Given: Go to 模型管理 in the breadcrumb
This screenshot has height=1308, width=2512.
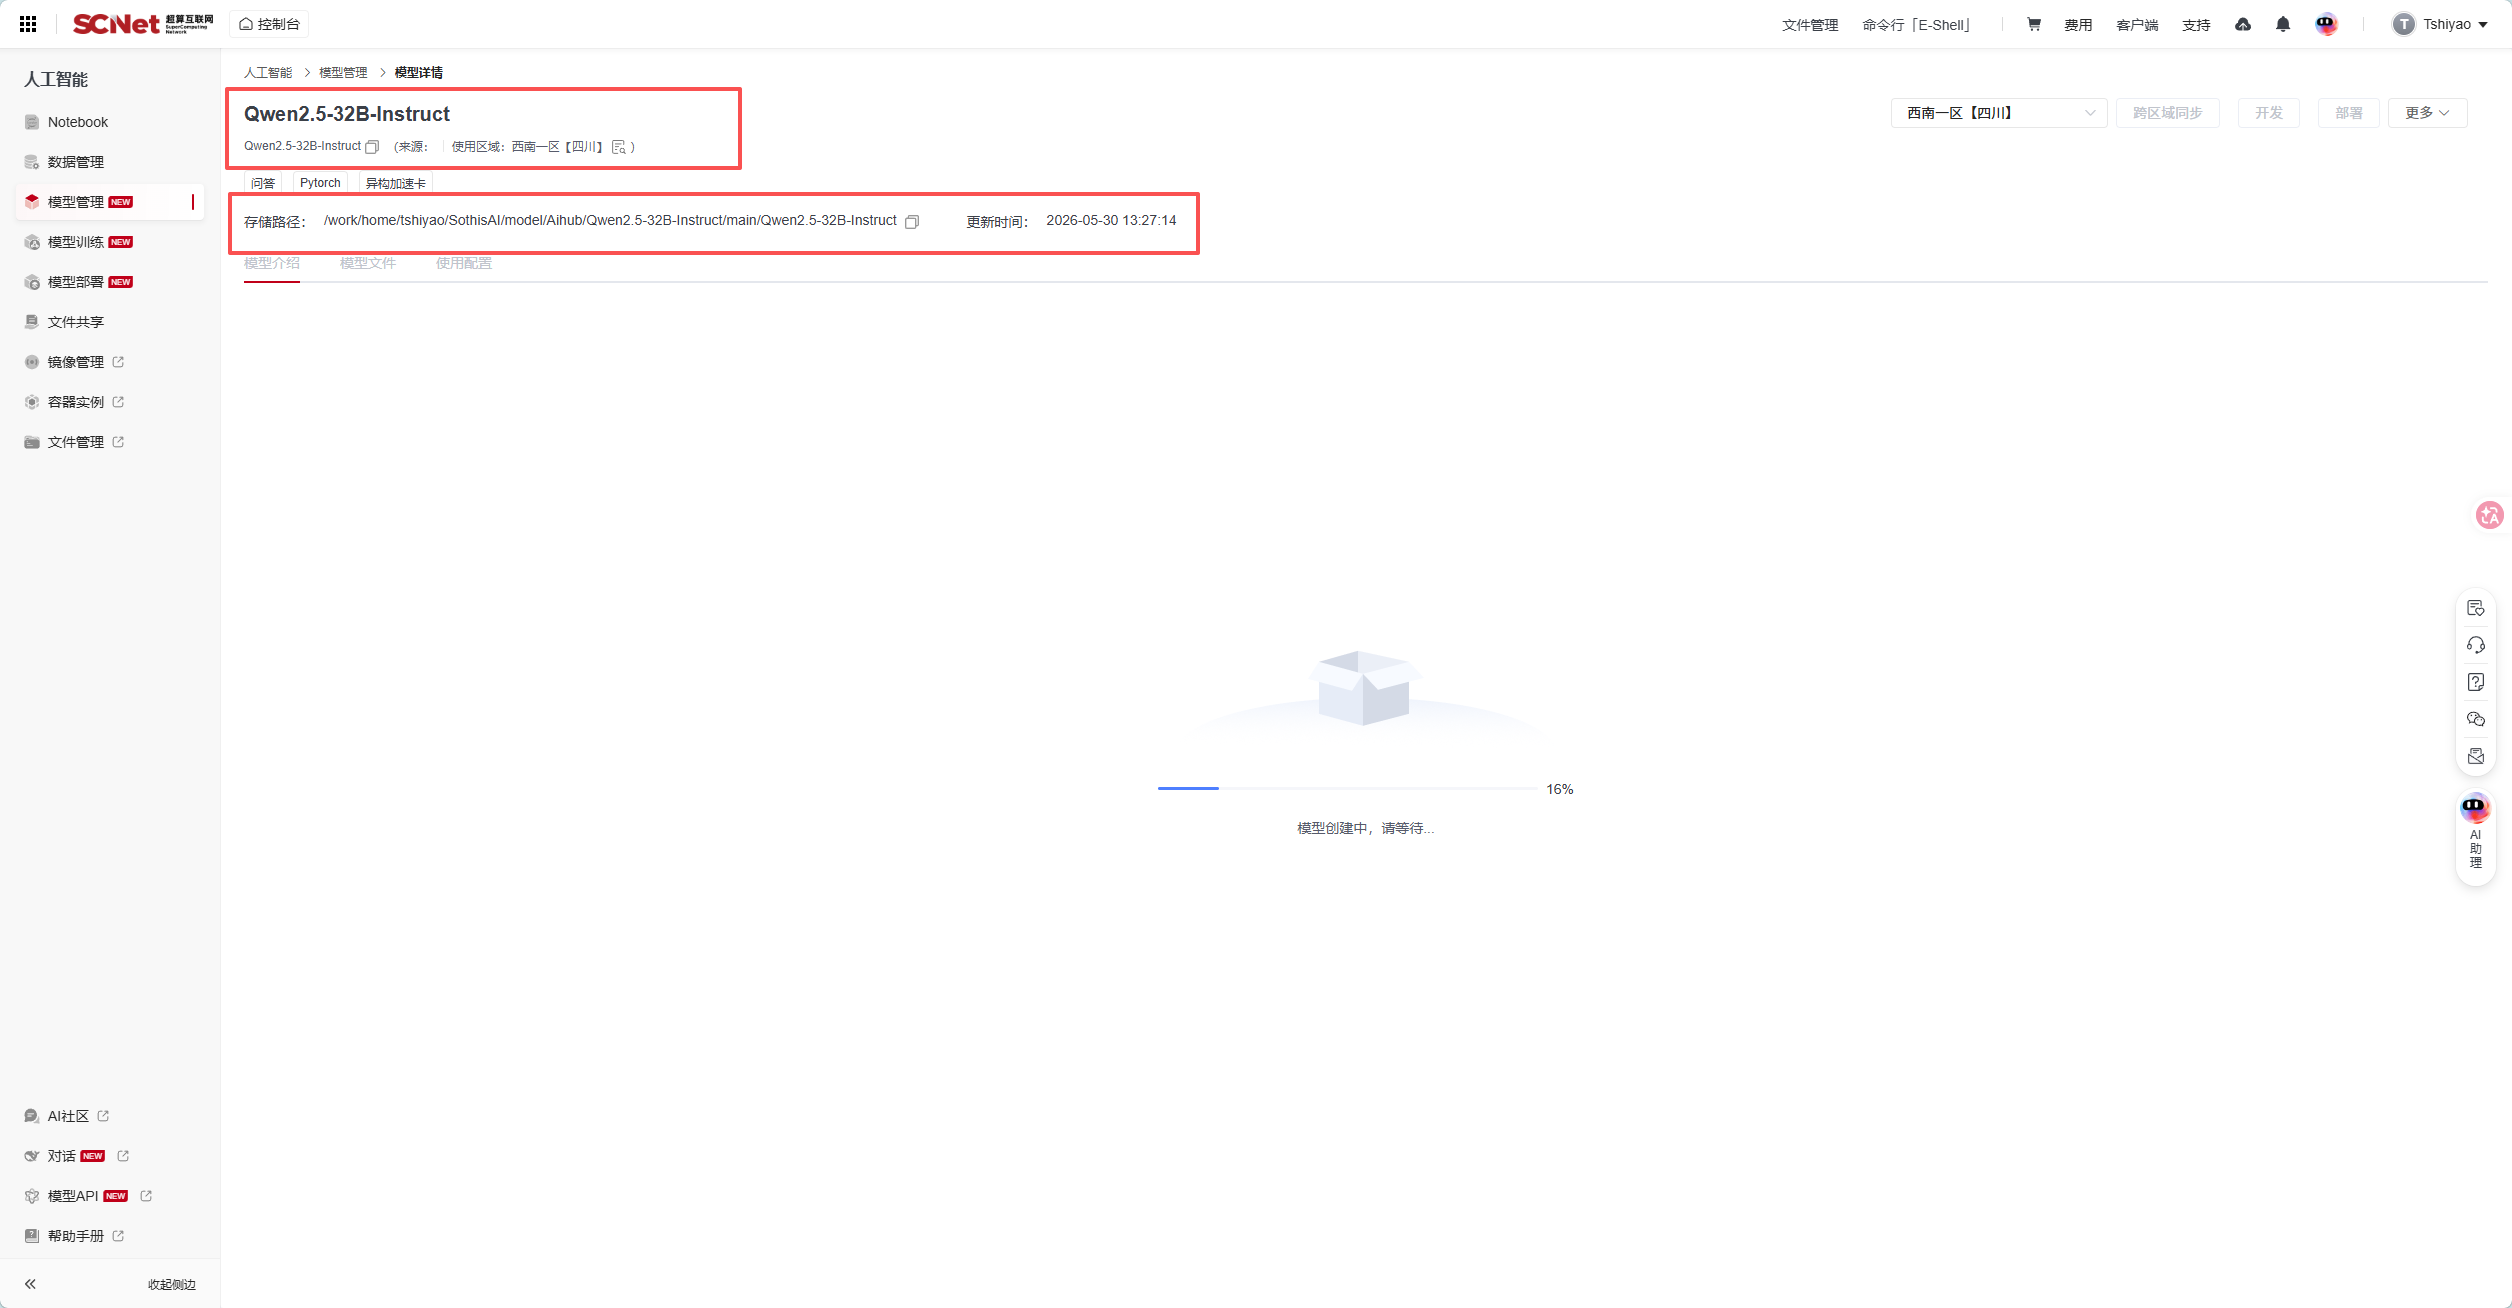Looking at the screenshot, I should [x=343, y=72].
